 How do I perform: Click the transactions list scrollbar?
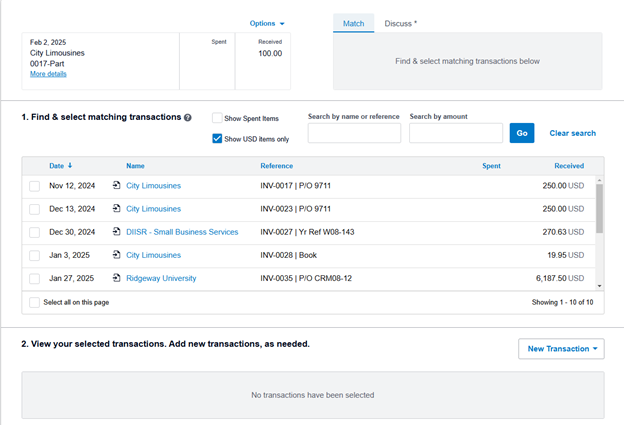(x=599, y=208)
